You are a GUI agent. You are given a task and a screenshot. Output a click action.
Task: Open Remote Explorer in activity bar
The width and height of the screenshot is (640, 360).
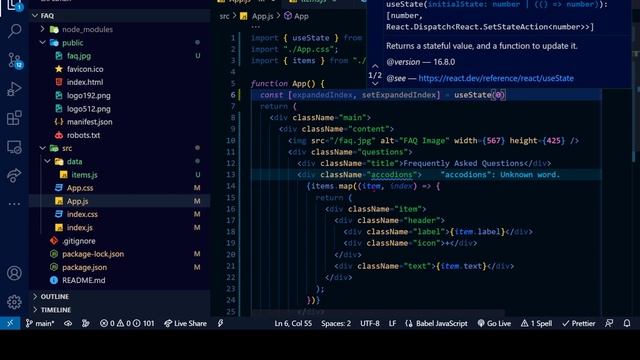click(x=14, y=147)
